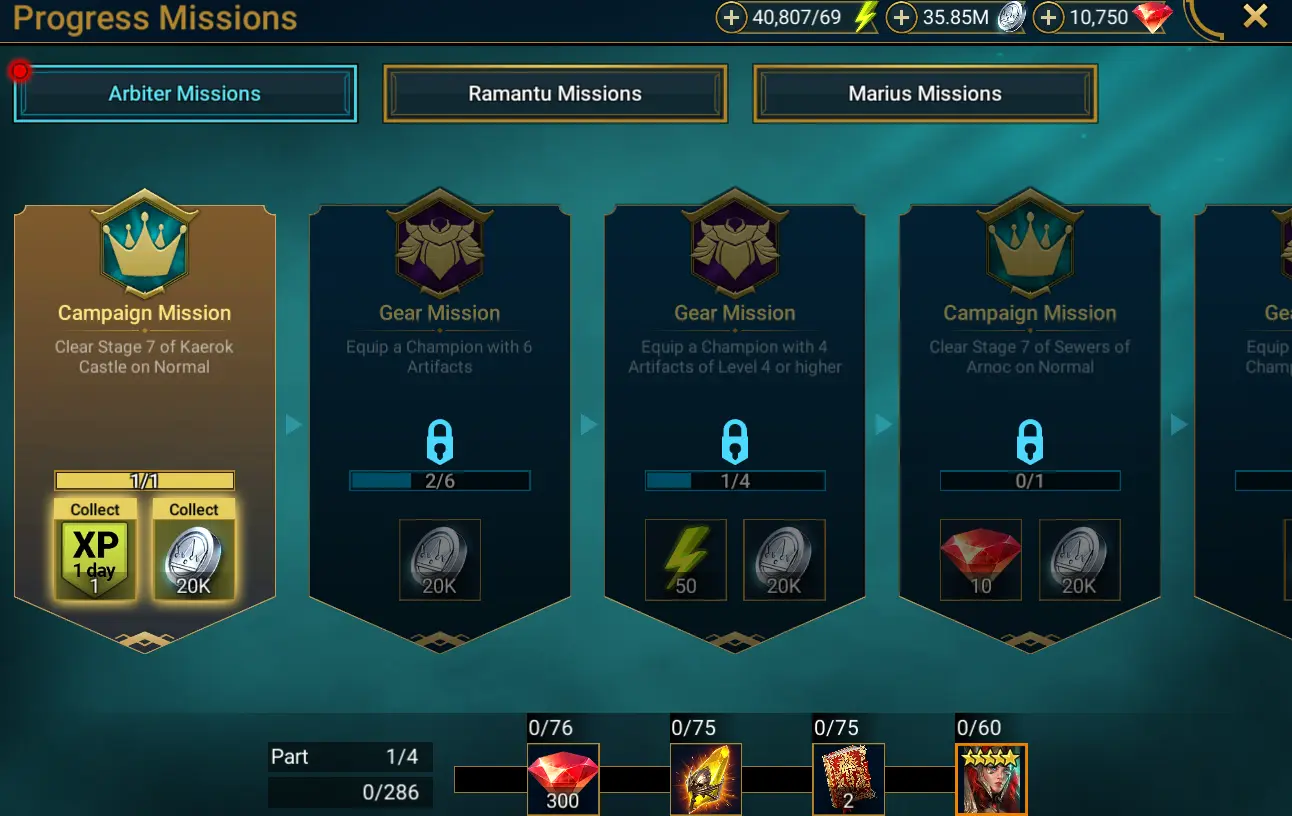Switch to Ramantu Missions tab
This screenshot has width=1292, height=816.
[555, 94]
